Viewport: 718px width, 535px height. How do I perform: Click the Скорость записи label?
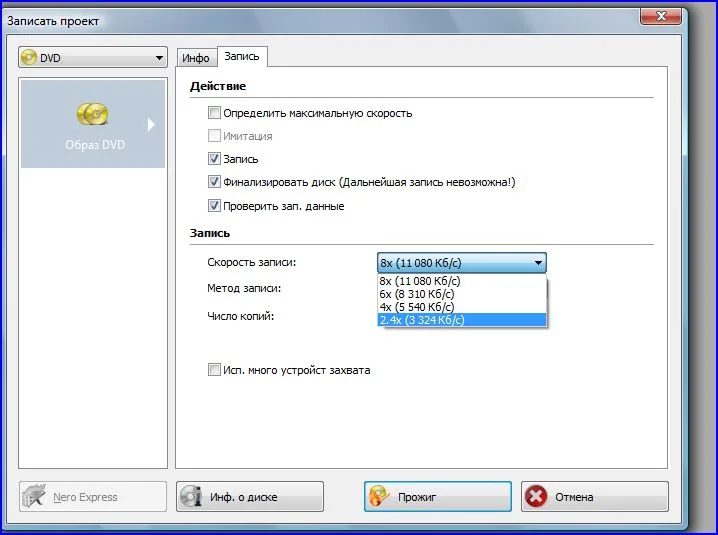pyautogui.click(x=252, y=262)
